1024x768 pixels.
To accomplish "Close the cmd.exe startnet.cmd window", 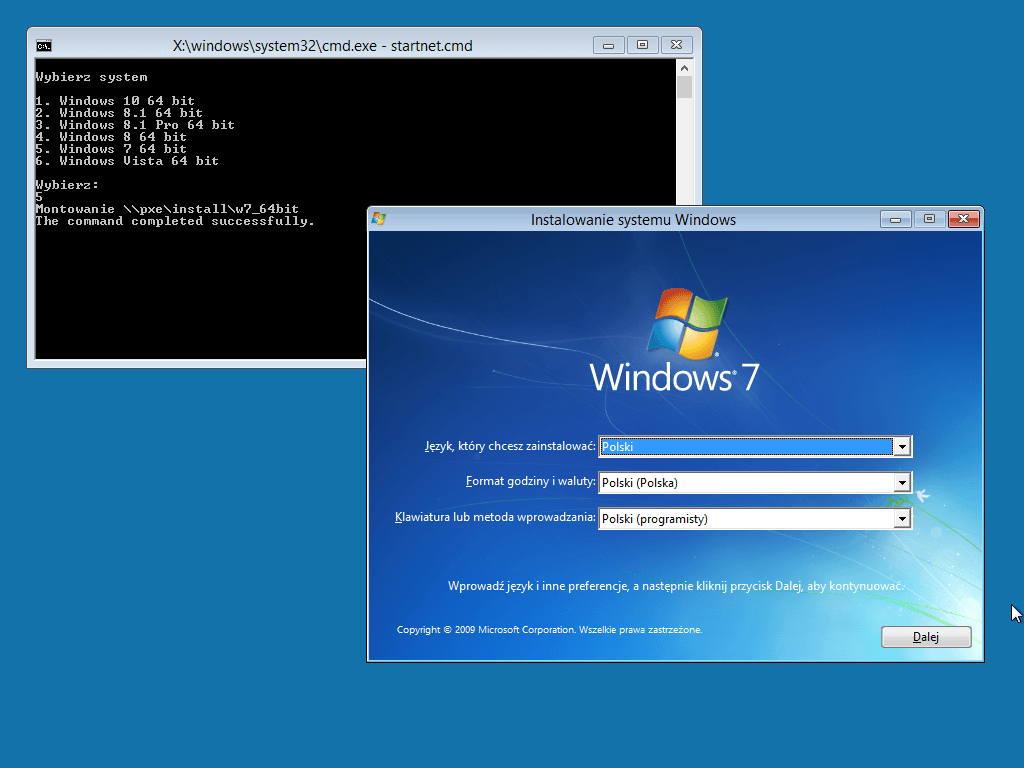I will (677, 45).
